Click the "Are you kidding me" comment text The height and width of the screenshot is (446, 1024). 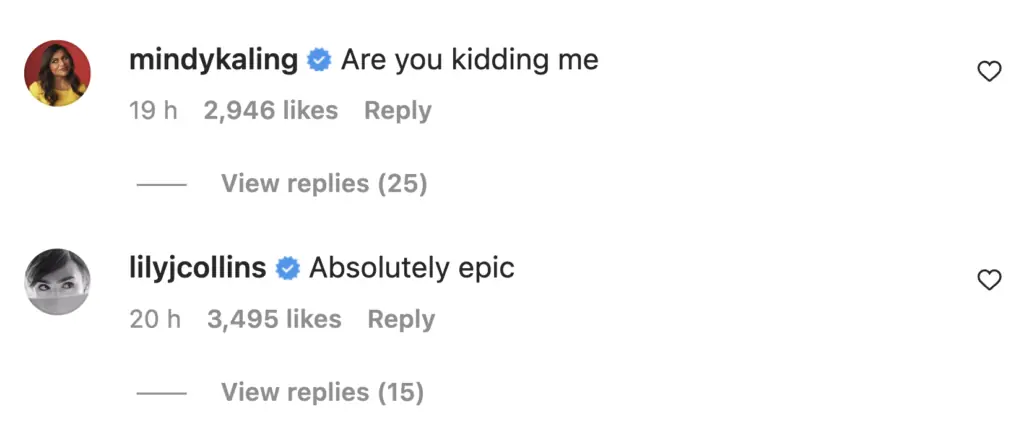tap(470, 60)
